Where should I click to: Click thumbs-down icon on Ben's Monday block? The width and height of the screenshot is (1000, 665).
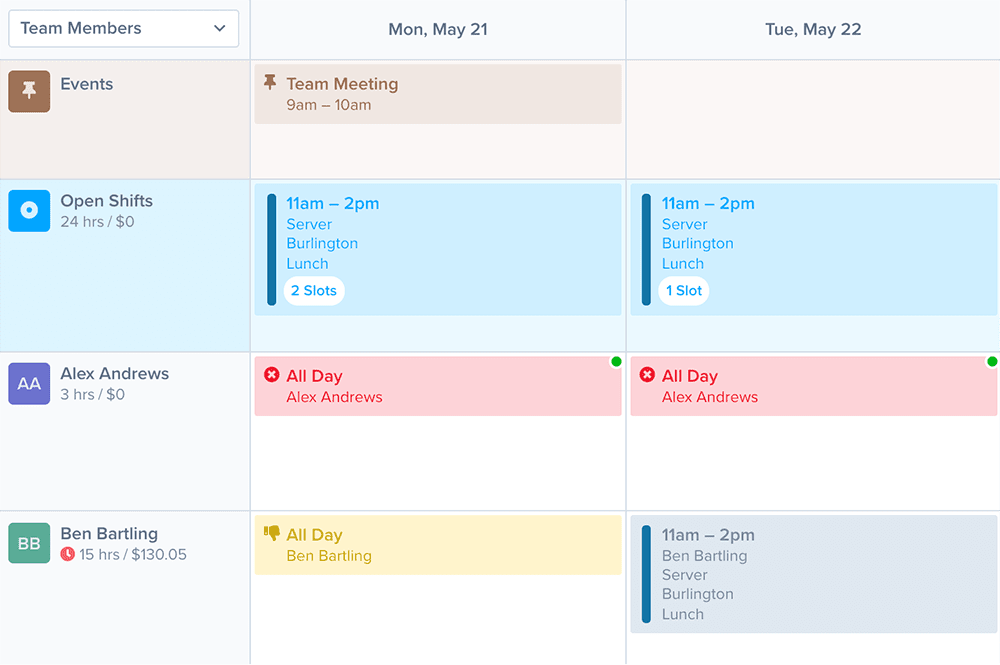point(271,534)
